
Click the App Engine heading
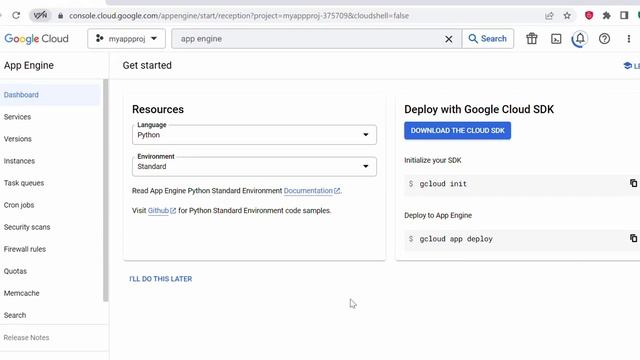point(29,66)
